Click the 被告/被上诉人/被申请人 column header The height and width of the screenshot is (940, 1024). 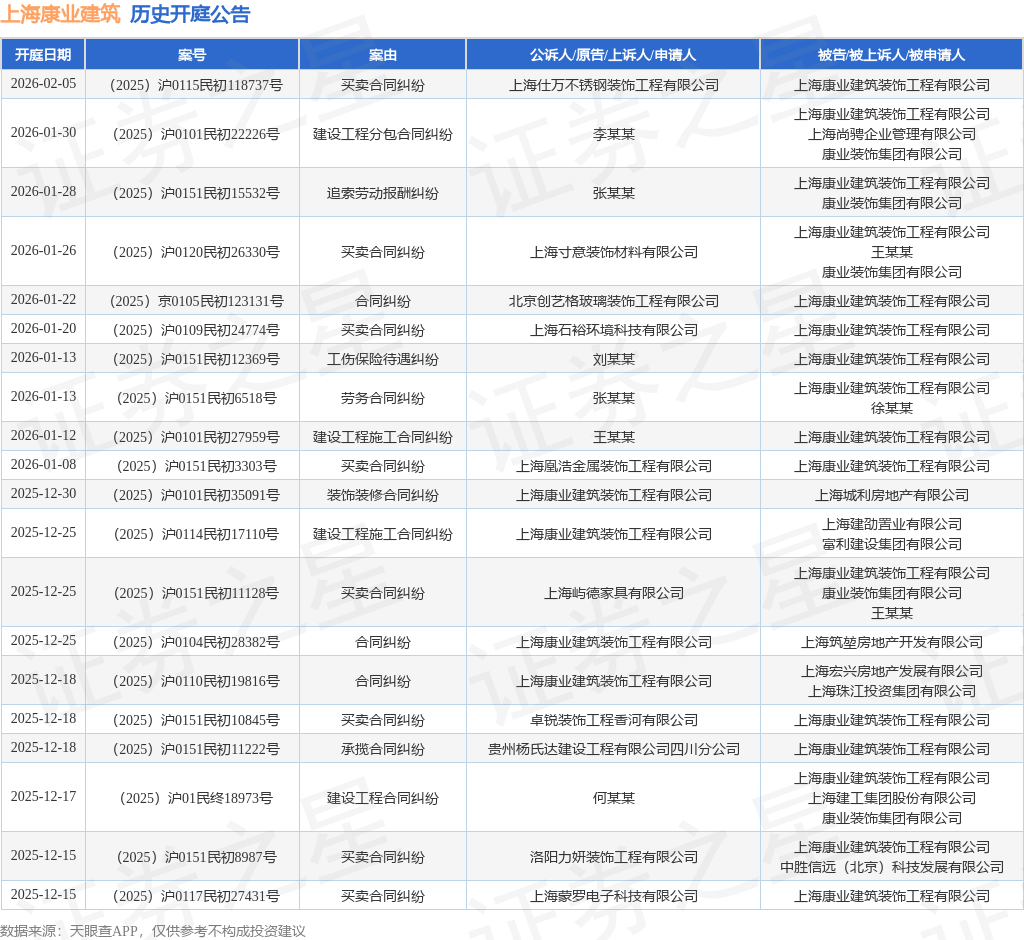tap(891, 55)
